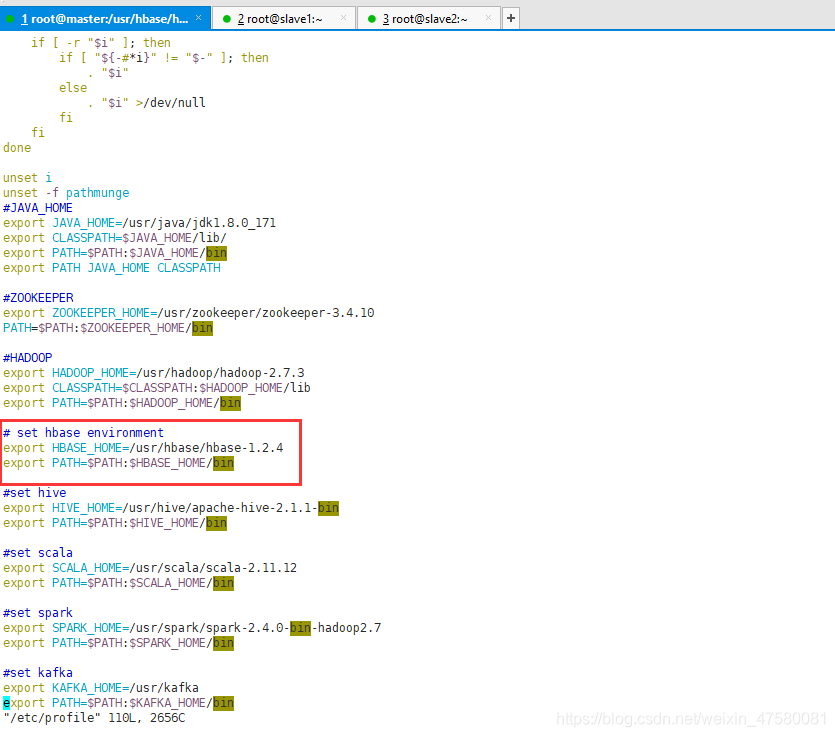Viewport: 835px width, 737px height.
Task: Click the 'if [ -r "$i" ]; then' line
Action: click(101, 43)
